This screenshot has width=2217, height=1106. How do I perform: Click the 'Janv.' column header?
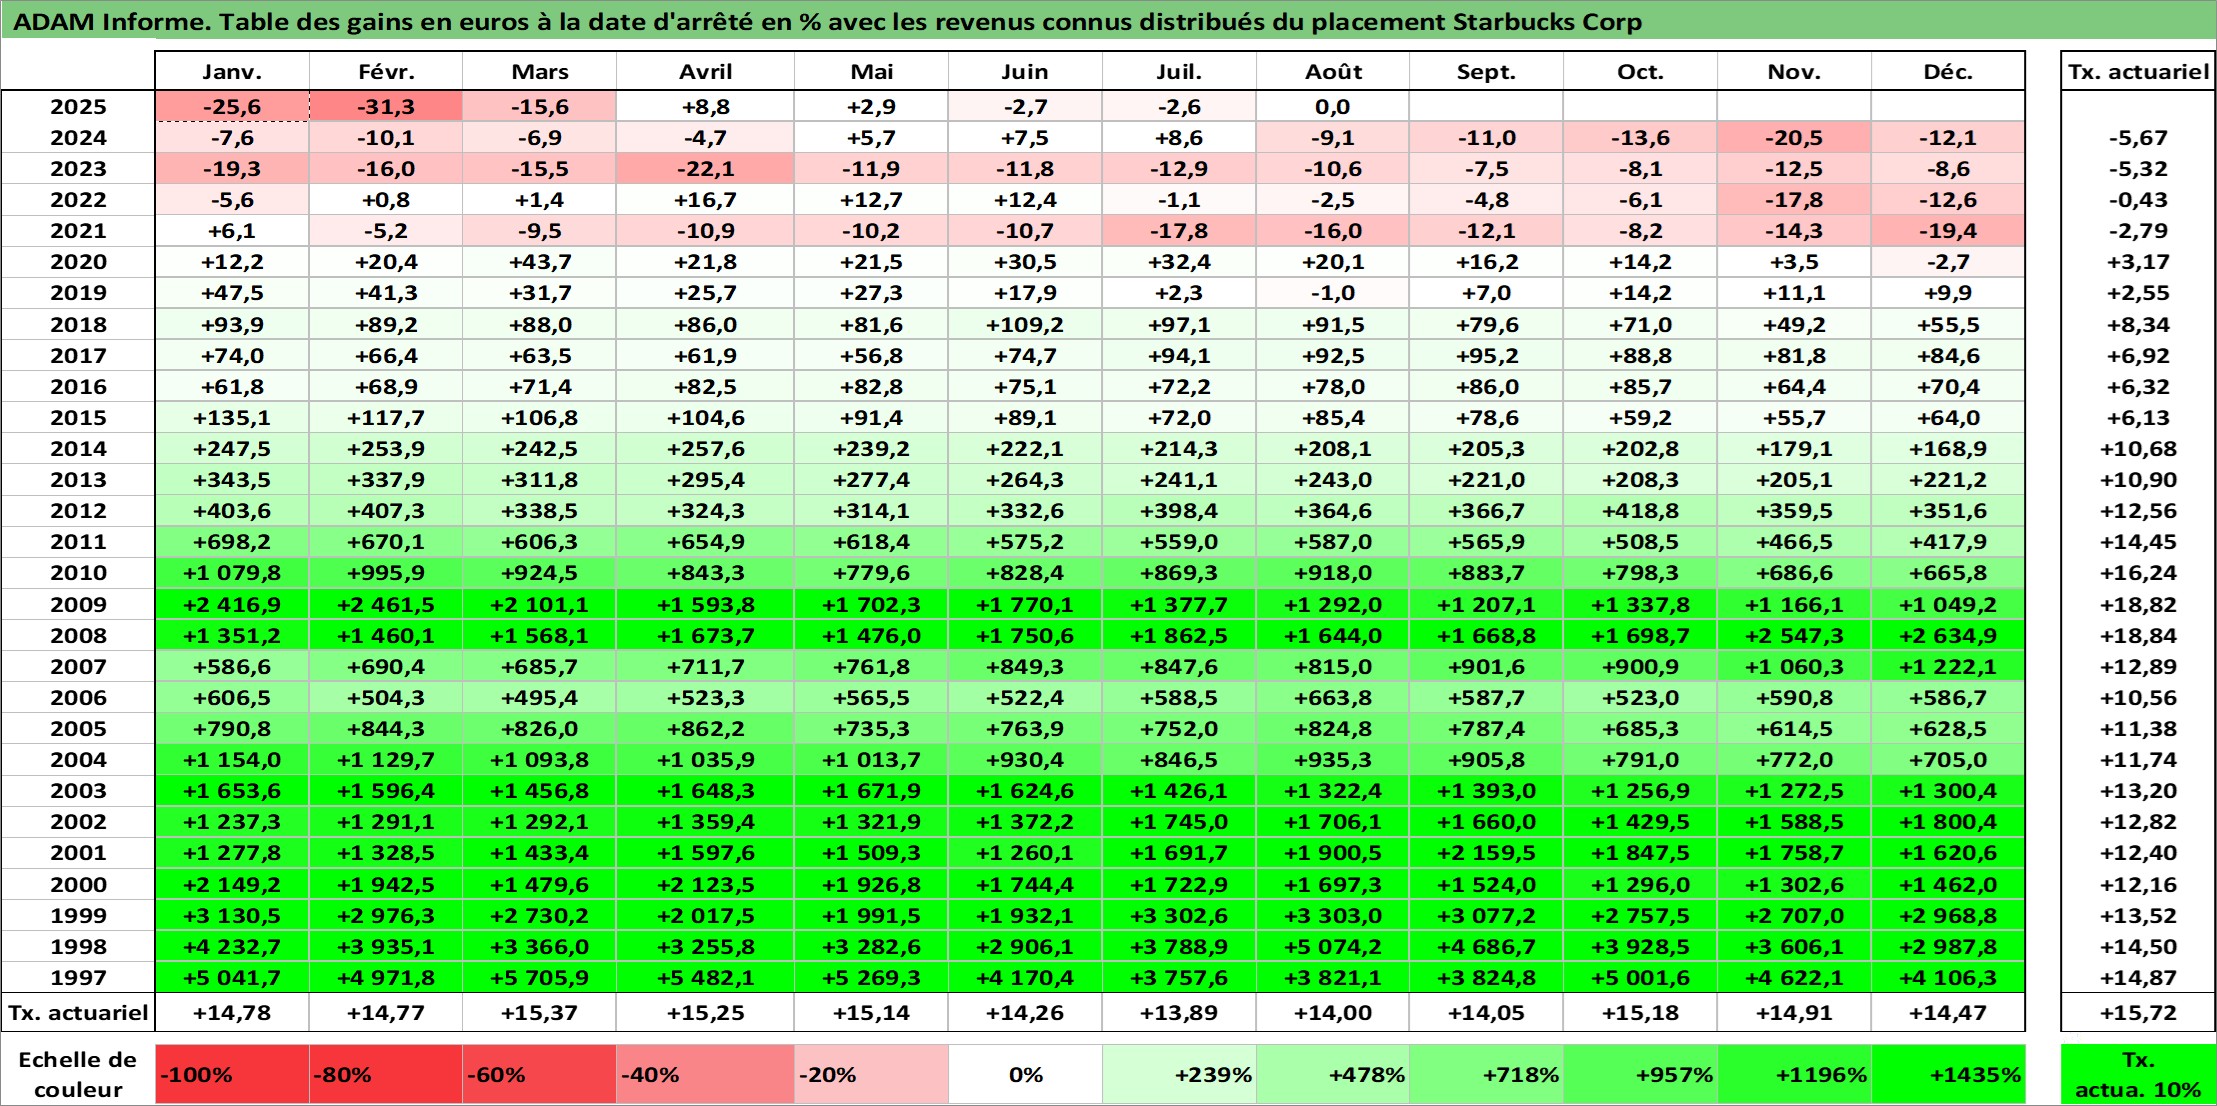pyautogui.click(x=232, y=72)
